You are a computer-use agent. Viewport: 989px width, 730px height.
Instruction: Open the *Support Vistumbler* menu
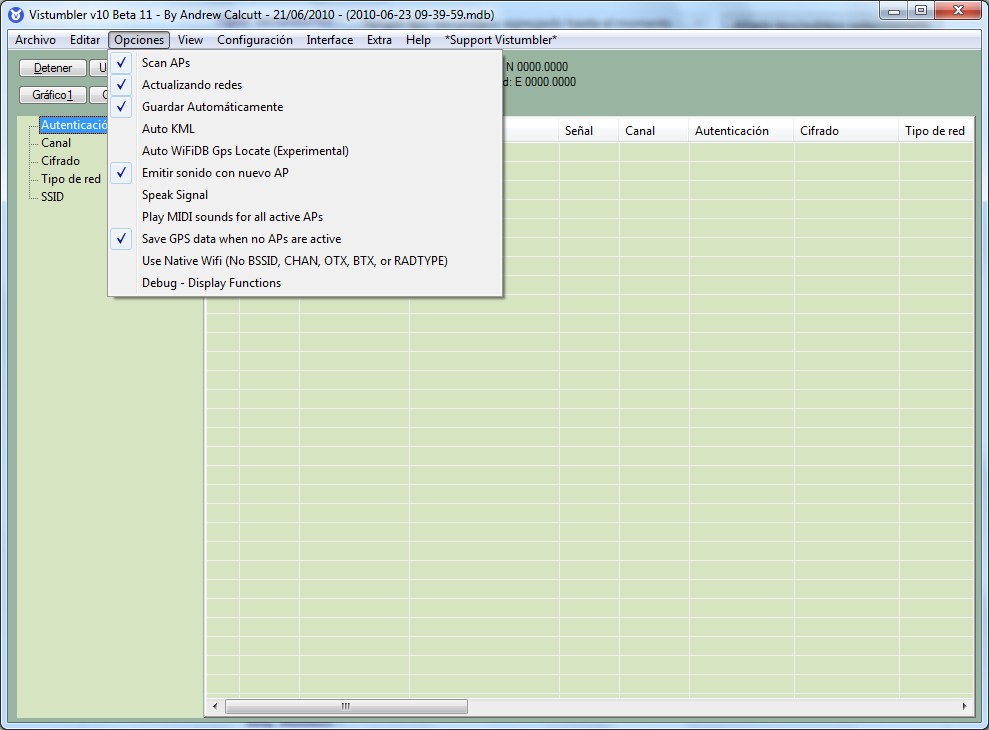click(501, 40)
